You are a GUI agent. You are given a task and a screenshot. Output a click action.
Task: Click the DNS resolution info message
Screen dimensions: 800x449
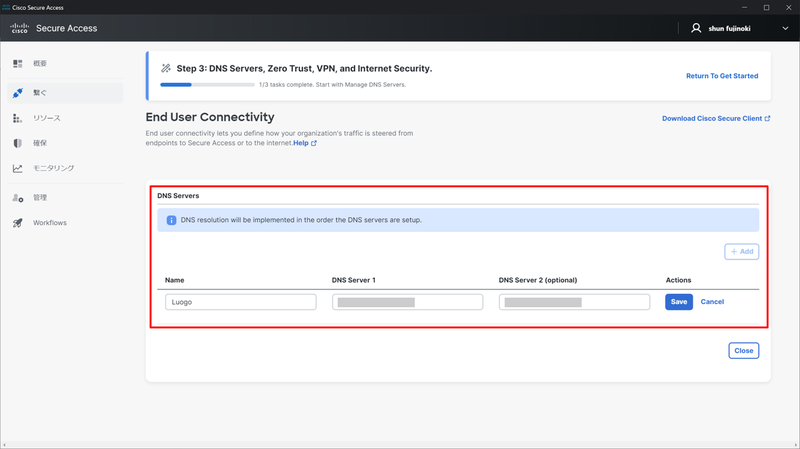[x=301, y=220]
